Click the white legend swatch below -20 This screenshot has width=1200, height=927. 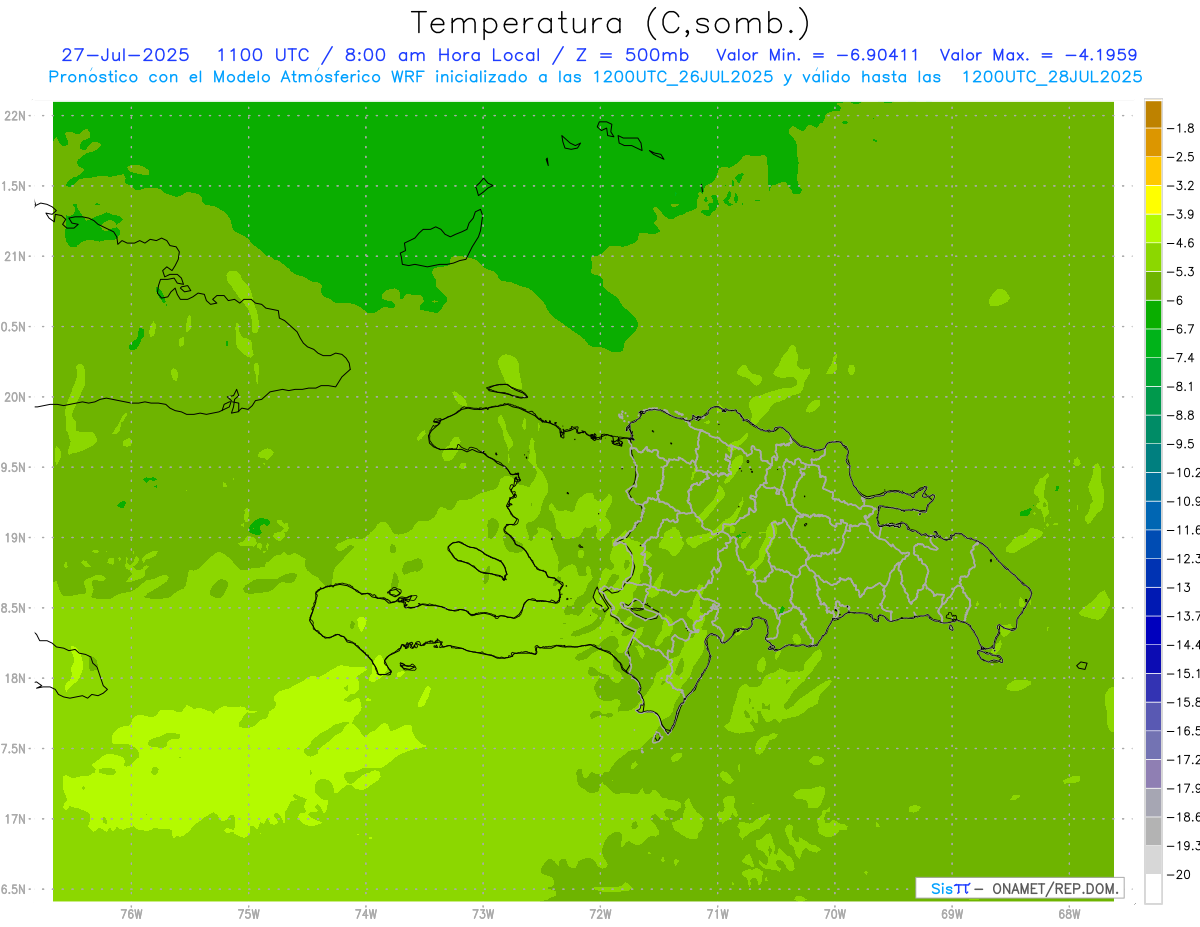point(1153,889)
